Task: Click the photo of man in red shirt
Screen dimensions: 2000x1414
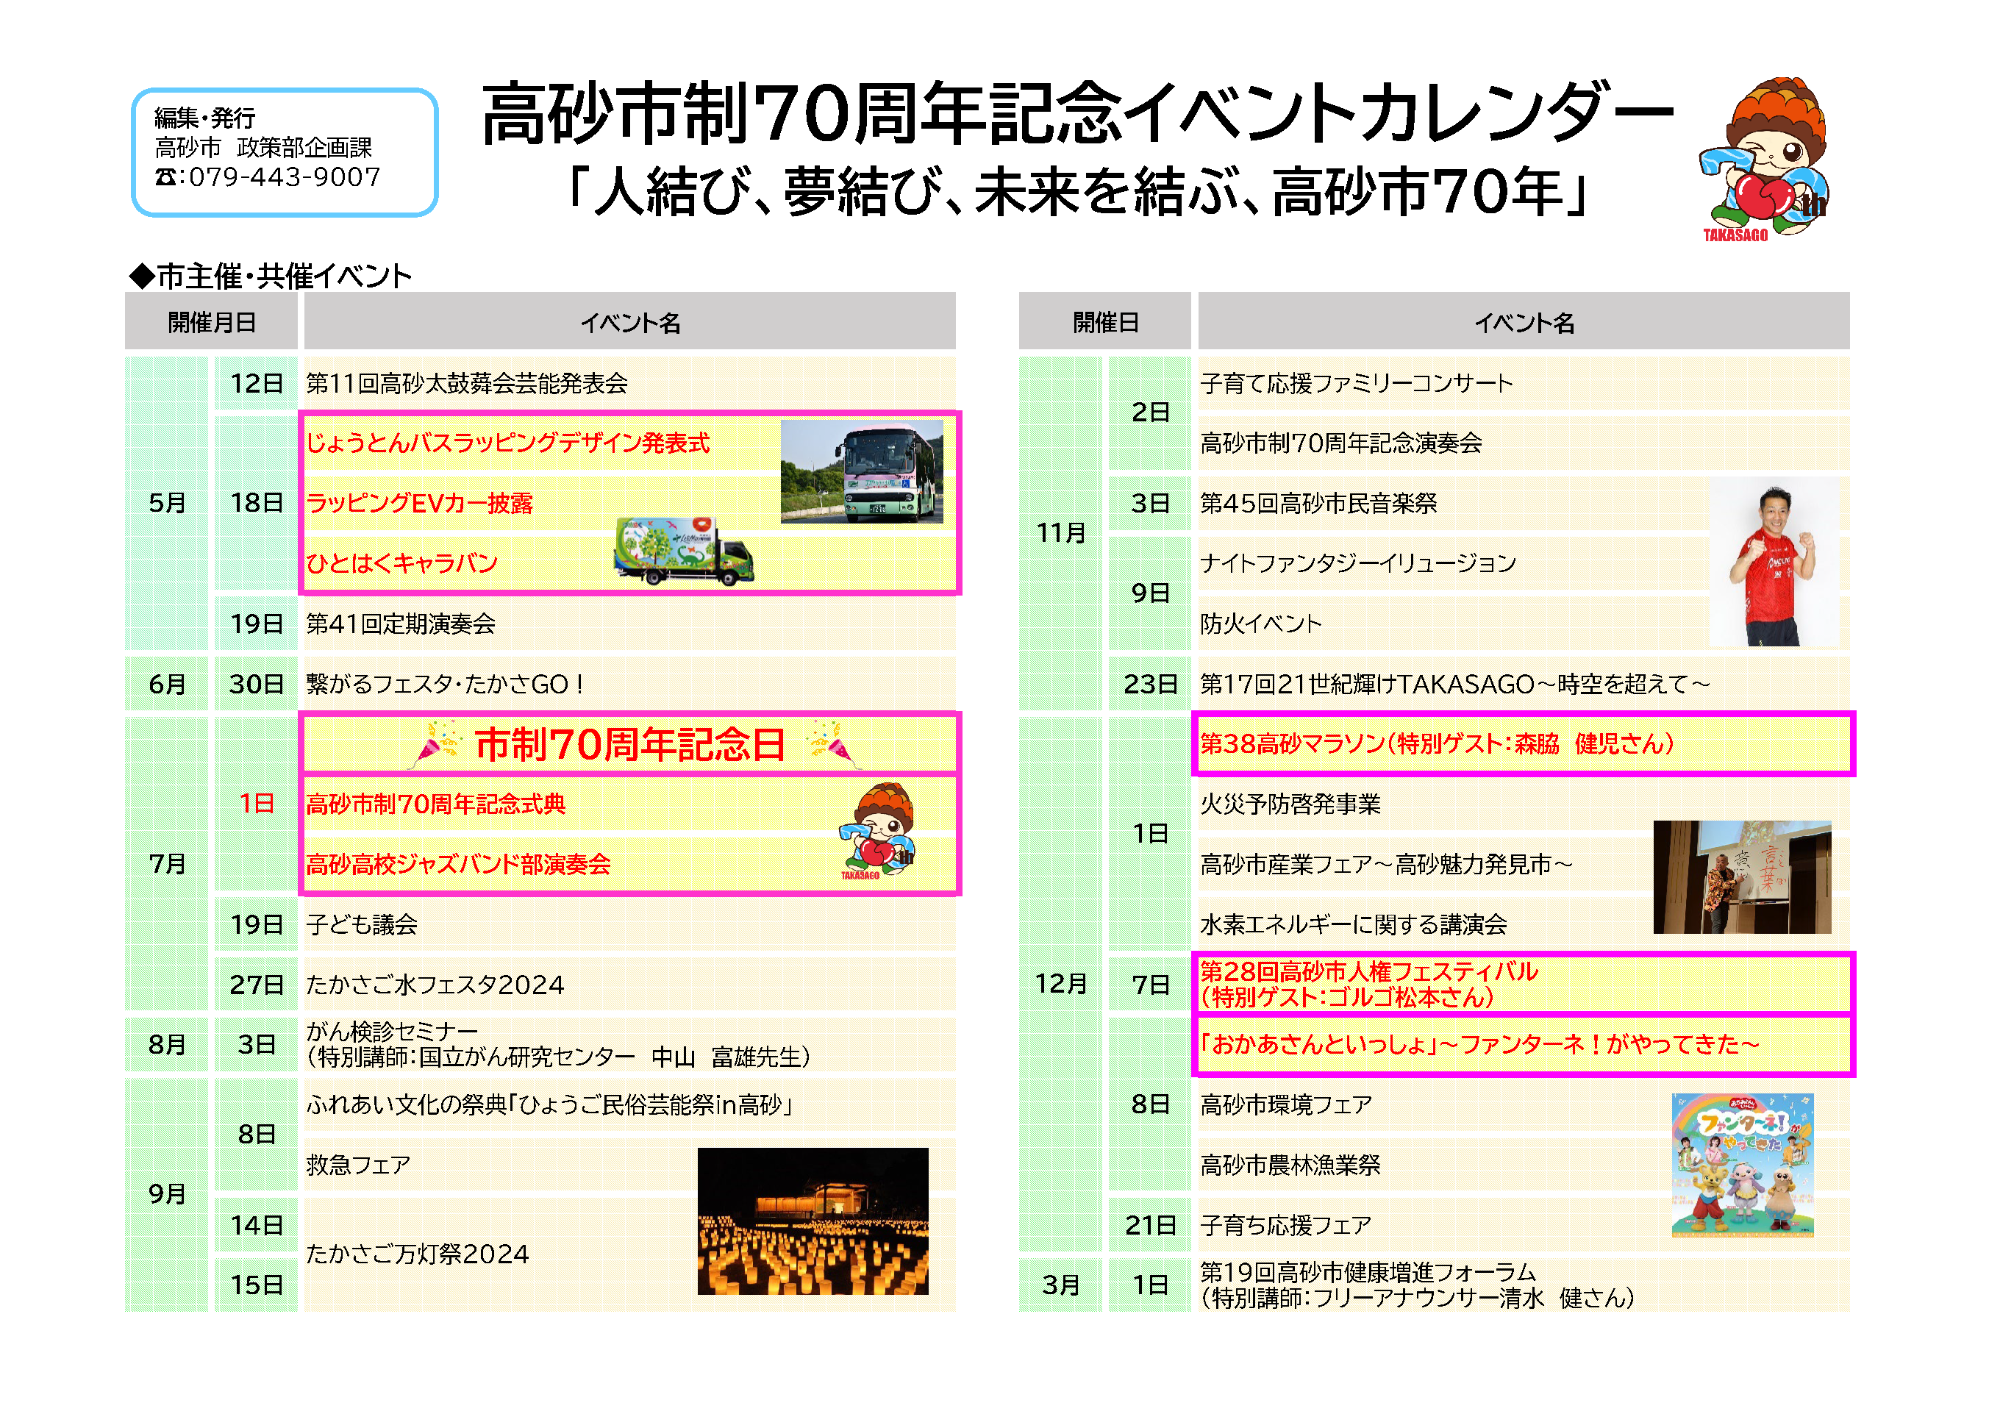Action: pyautogui.click(x=1773, y=564)
